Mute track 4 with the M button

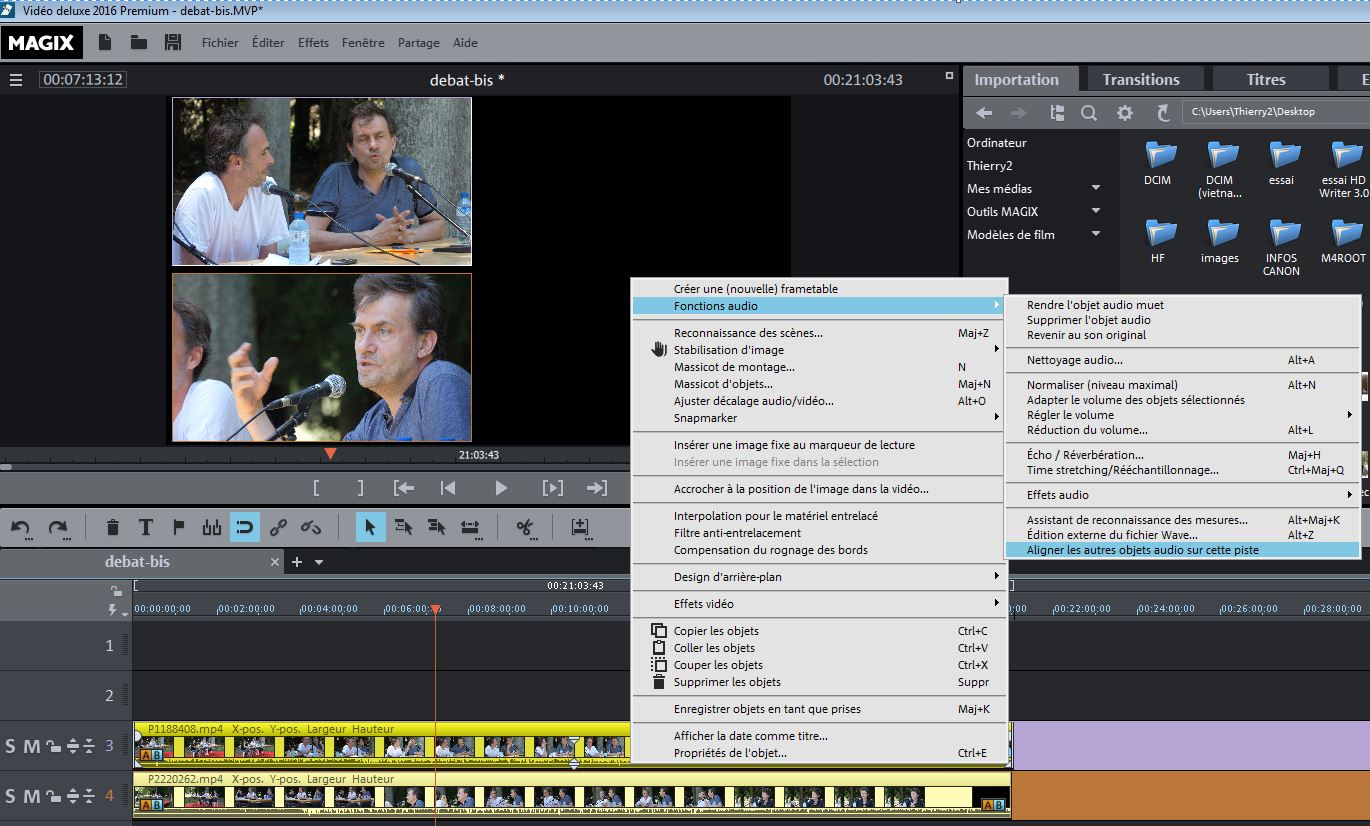[x=31, y=797]
